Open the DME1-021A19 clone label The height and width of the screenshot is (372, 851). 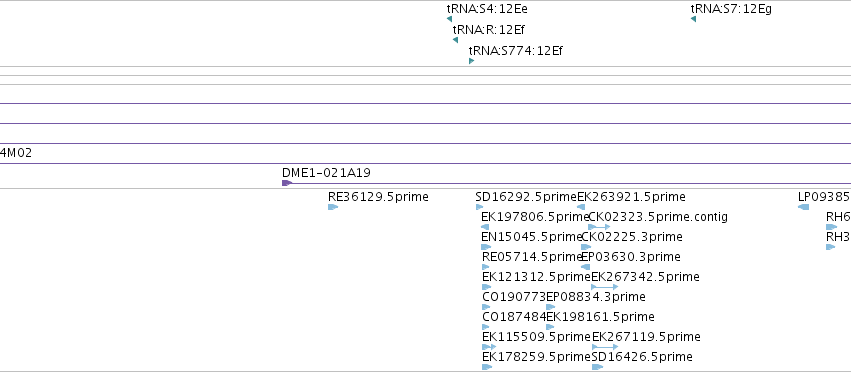(326, 173)
